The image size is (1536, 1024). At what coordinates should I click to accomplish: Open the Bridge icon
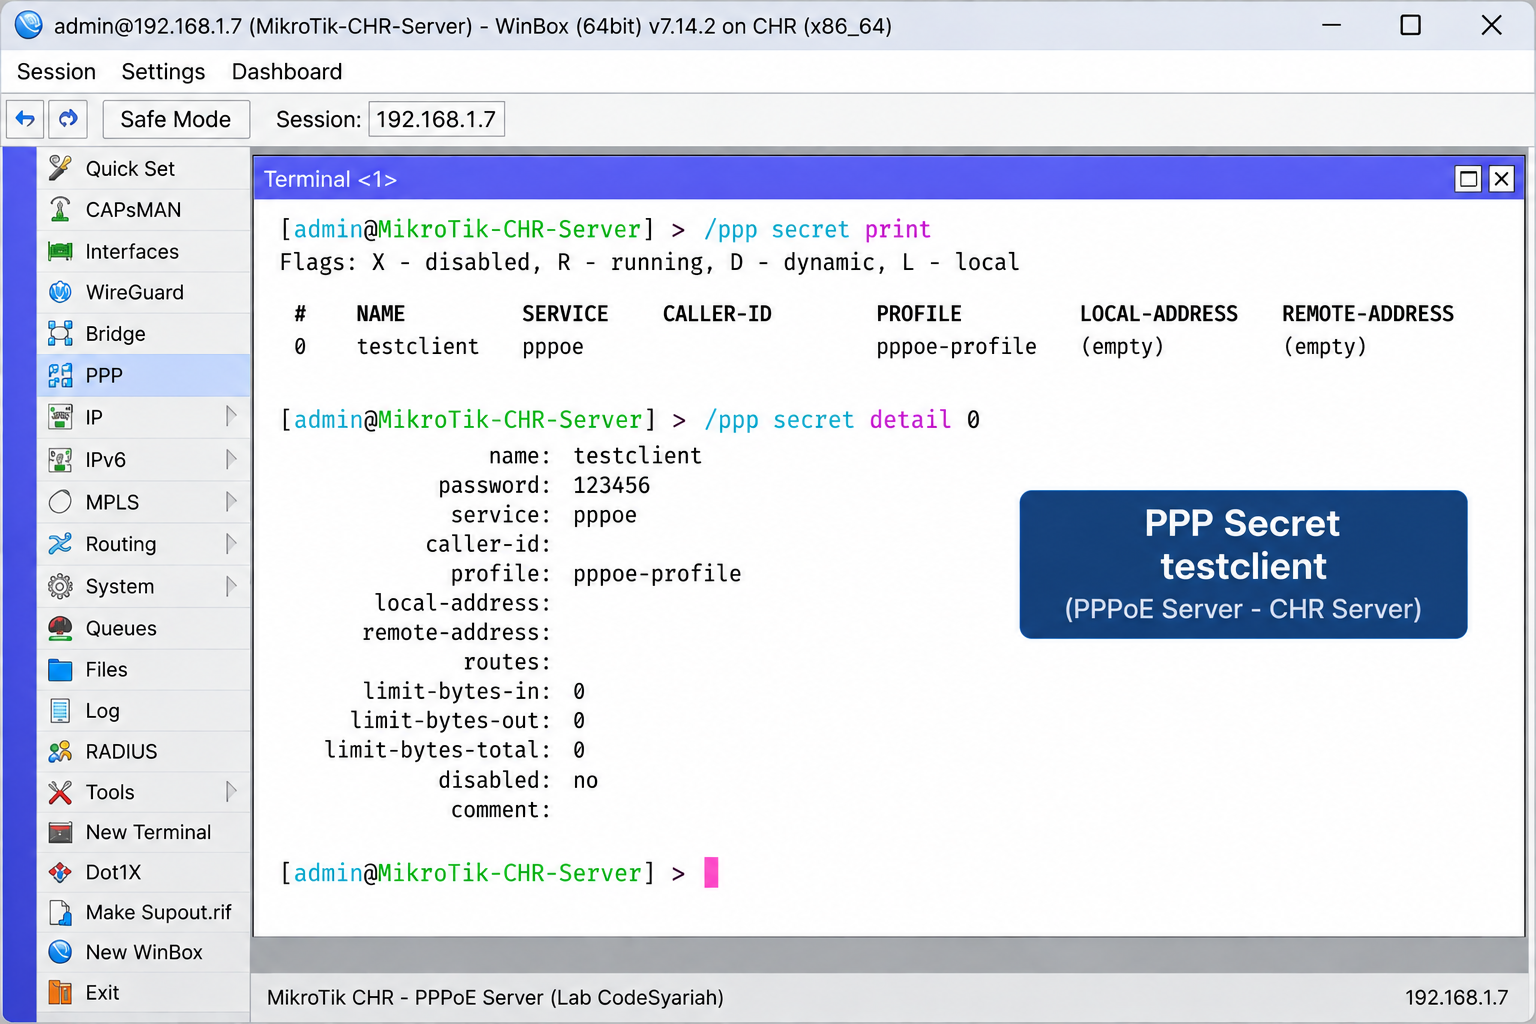click(60, 334)
